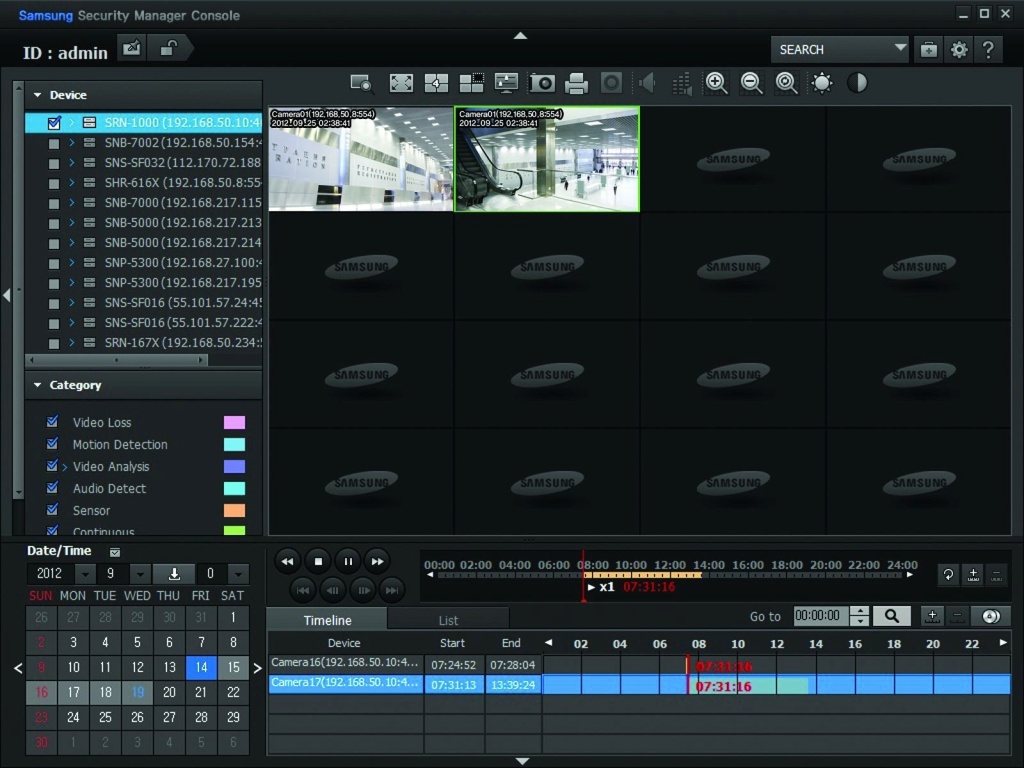This screenshot has width=1024, height=768.
Task: Collapse the Category panel section
Action: coord(38,385)
